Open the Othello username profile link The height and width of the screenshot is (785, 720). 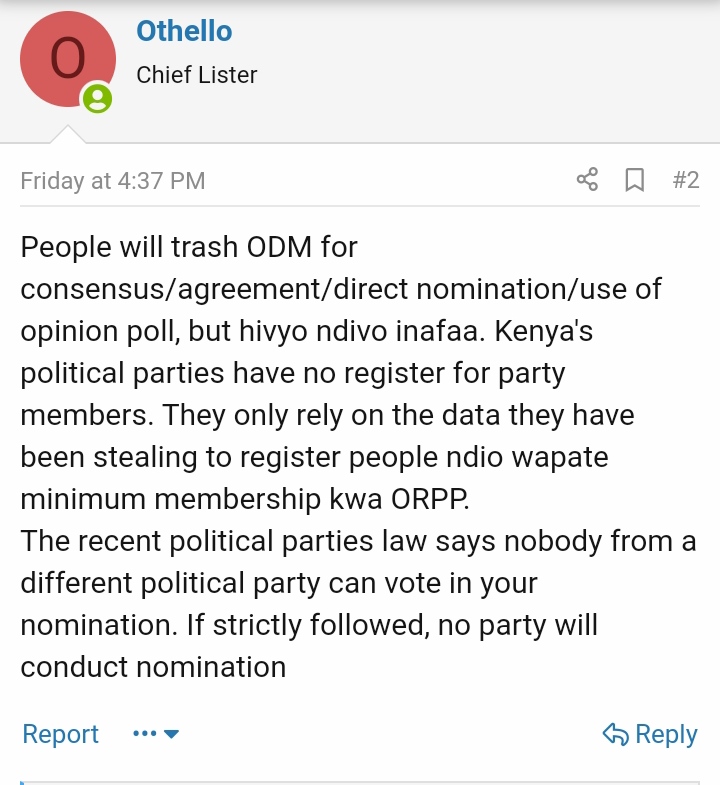[x=184, y=31]
